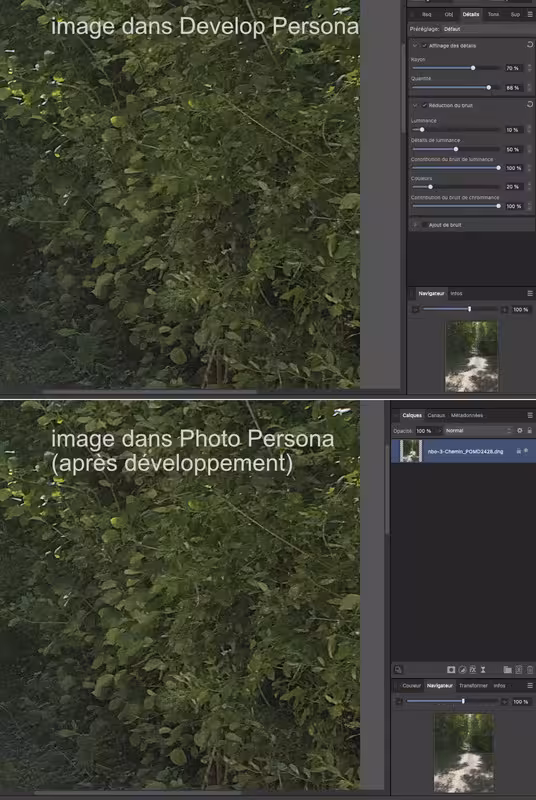Reset the Réduction du bruit section
The height and width of the screenshot is (800, 536).
[530, 105]
